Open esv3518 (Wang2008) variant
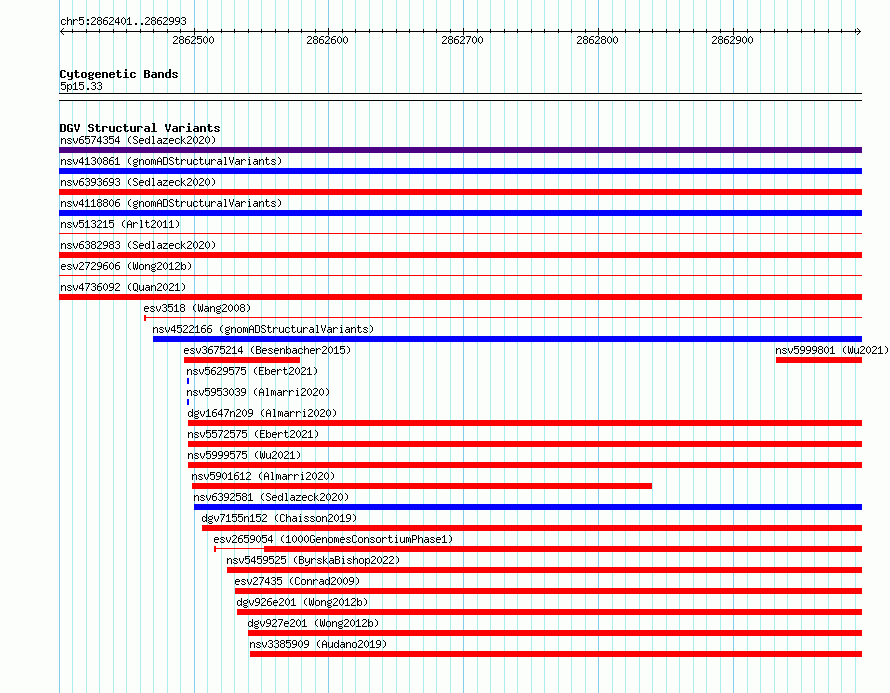The width and height of the screenshot is (890, 693). tap(197, 308)
